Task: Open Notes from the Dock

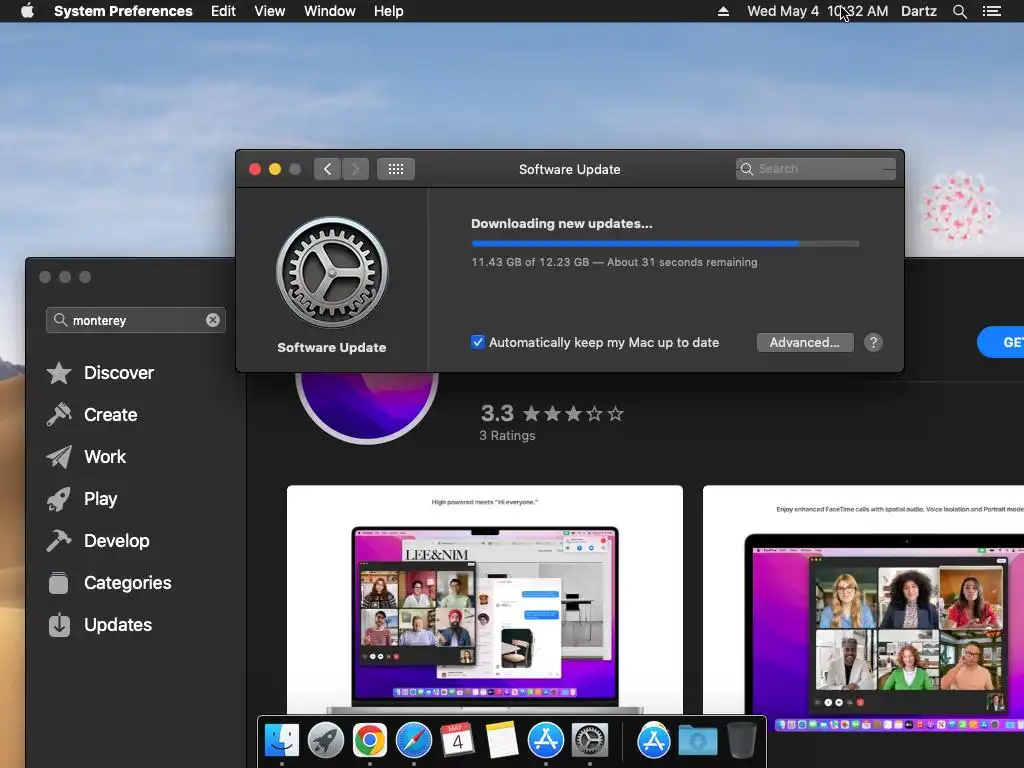Action: 502,741
